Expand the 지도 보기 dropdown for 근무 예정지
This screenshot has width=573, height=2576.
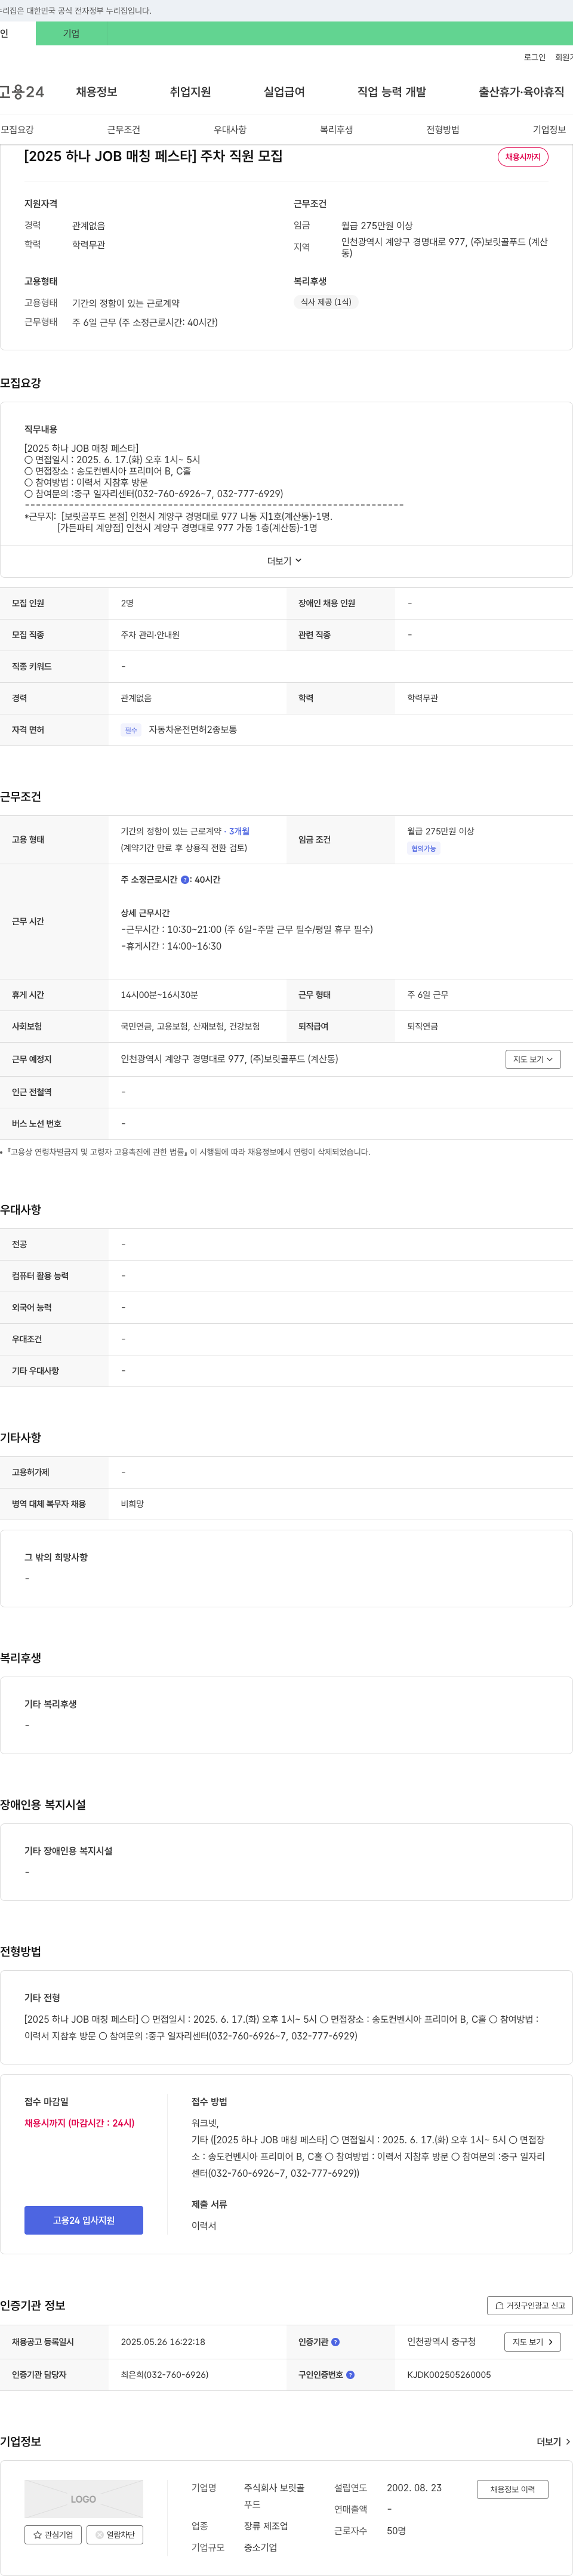coord(532,1059)
